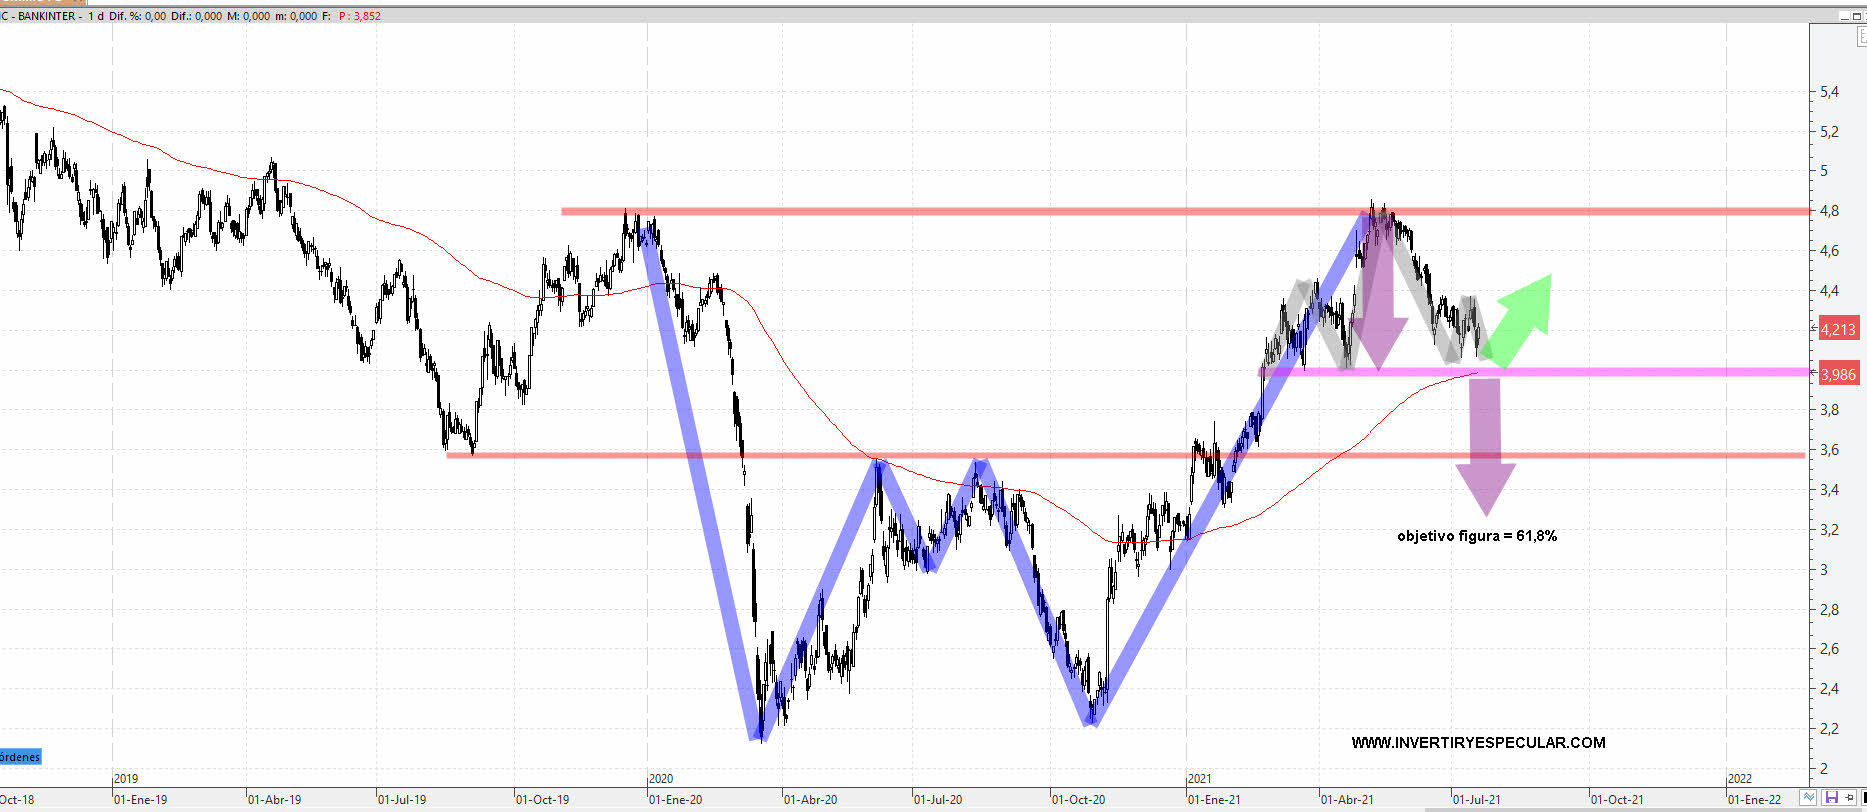Click the magenta horizontal support line
Screen dimensions: 1867x812
pyautogui.click(x=1650, y=372)
